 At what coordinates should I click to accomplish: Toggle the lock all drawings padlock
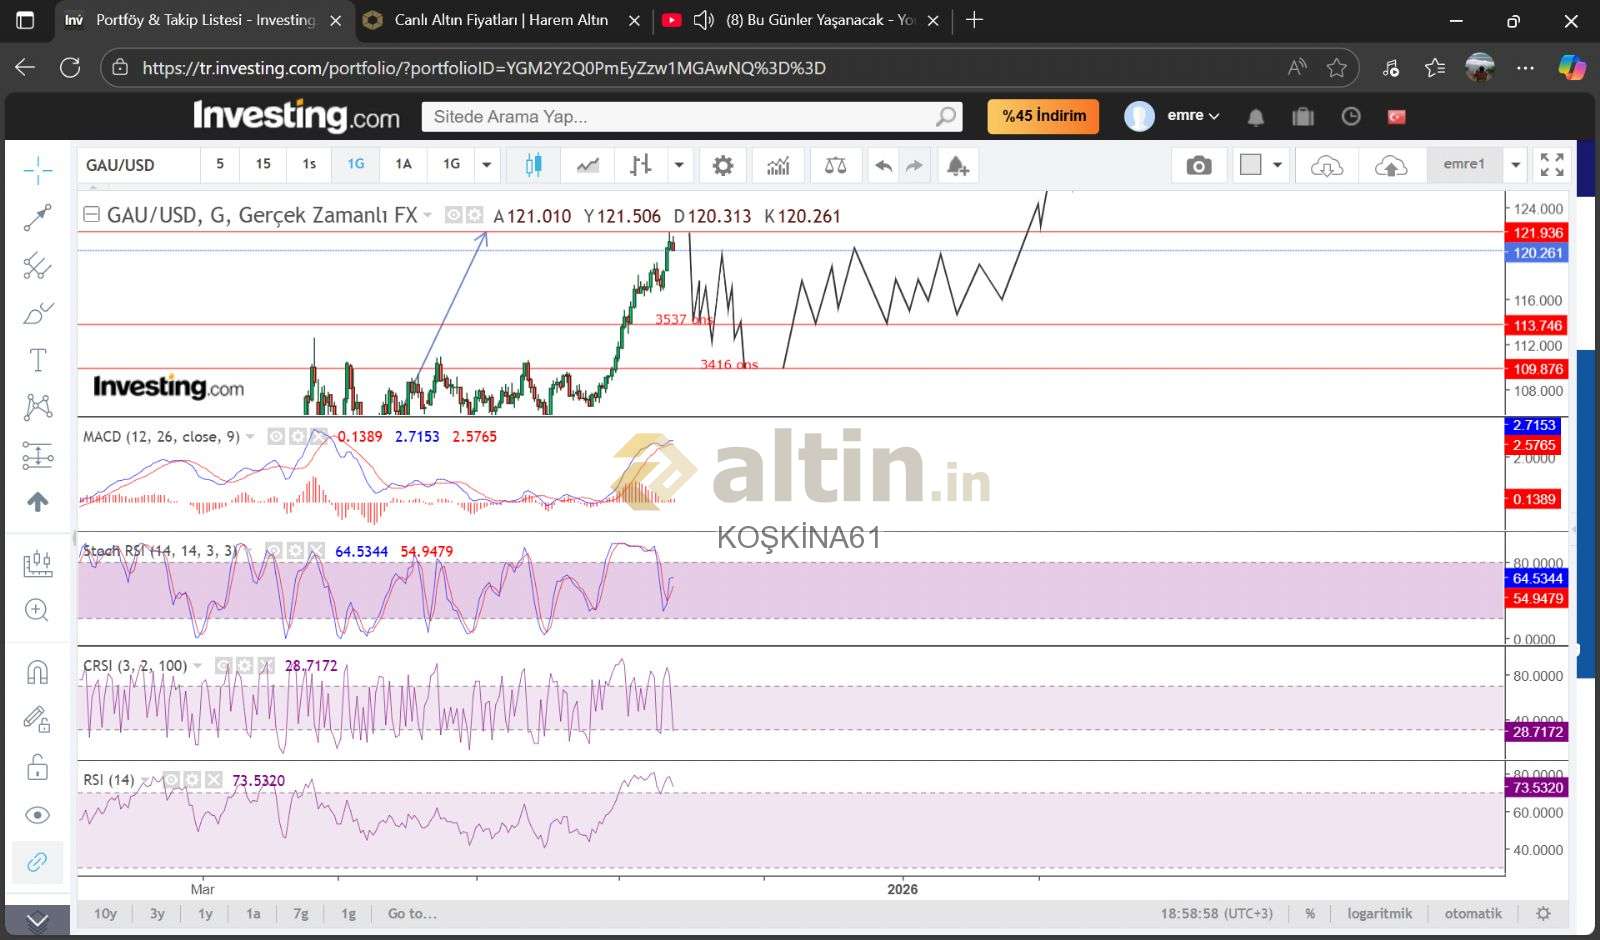tap(37, 767)
